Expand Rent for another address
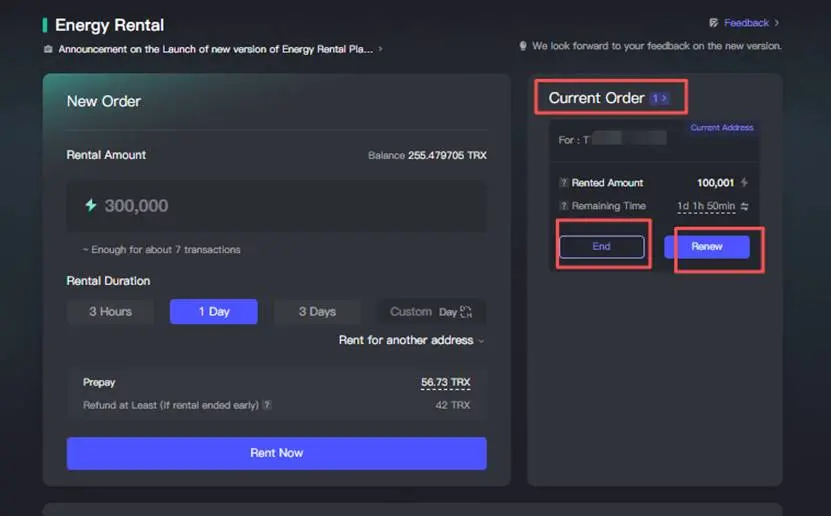 pos(411,340)
